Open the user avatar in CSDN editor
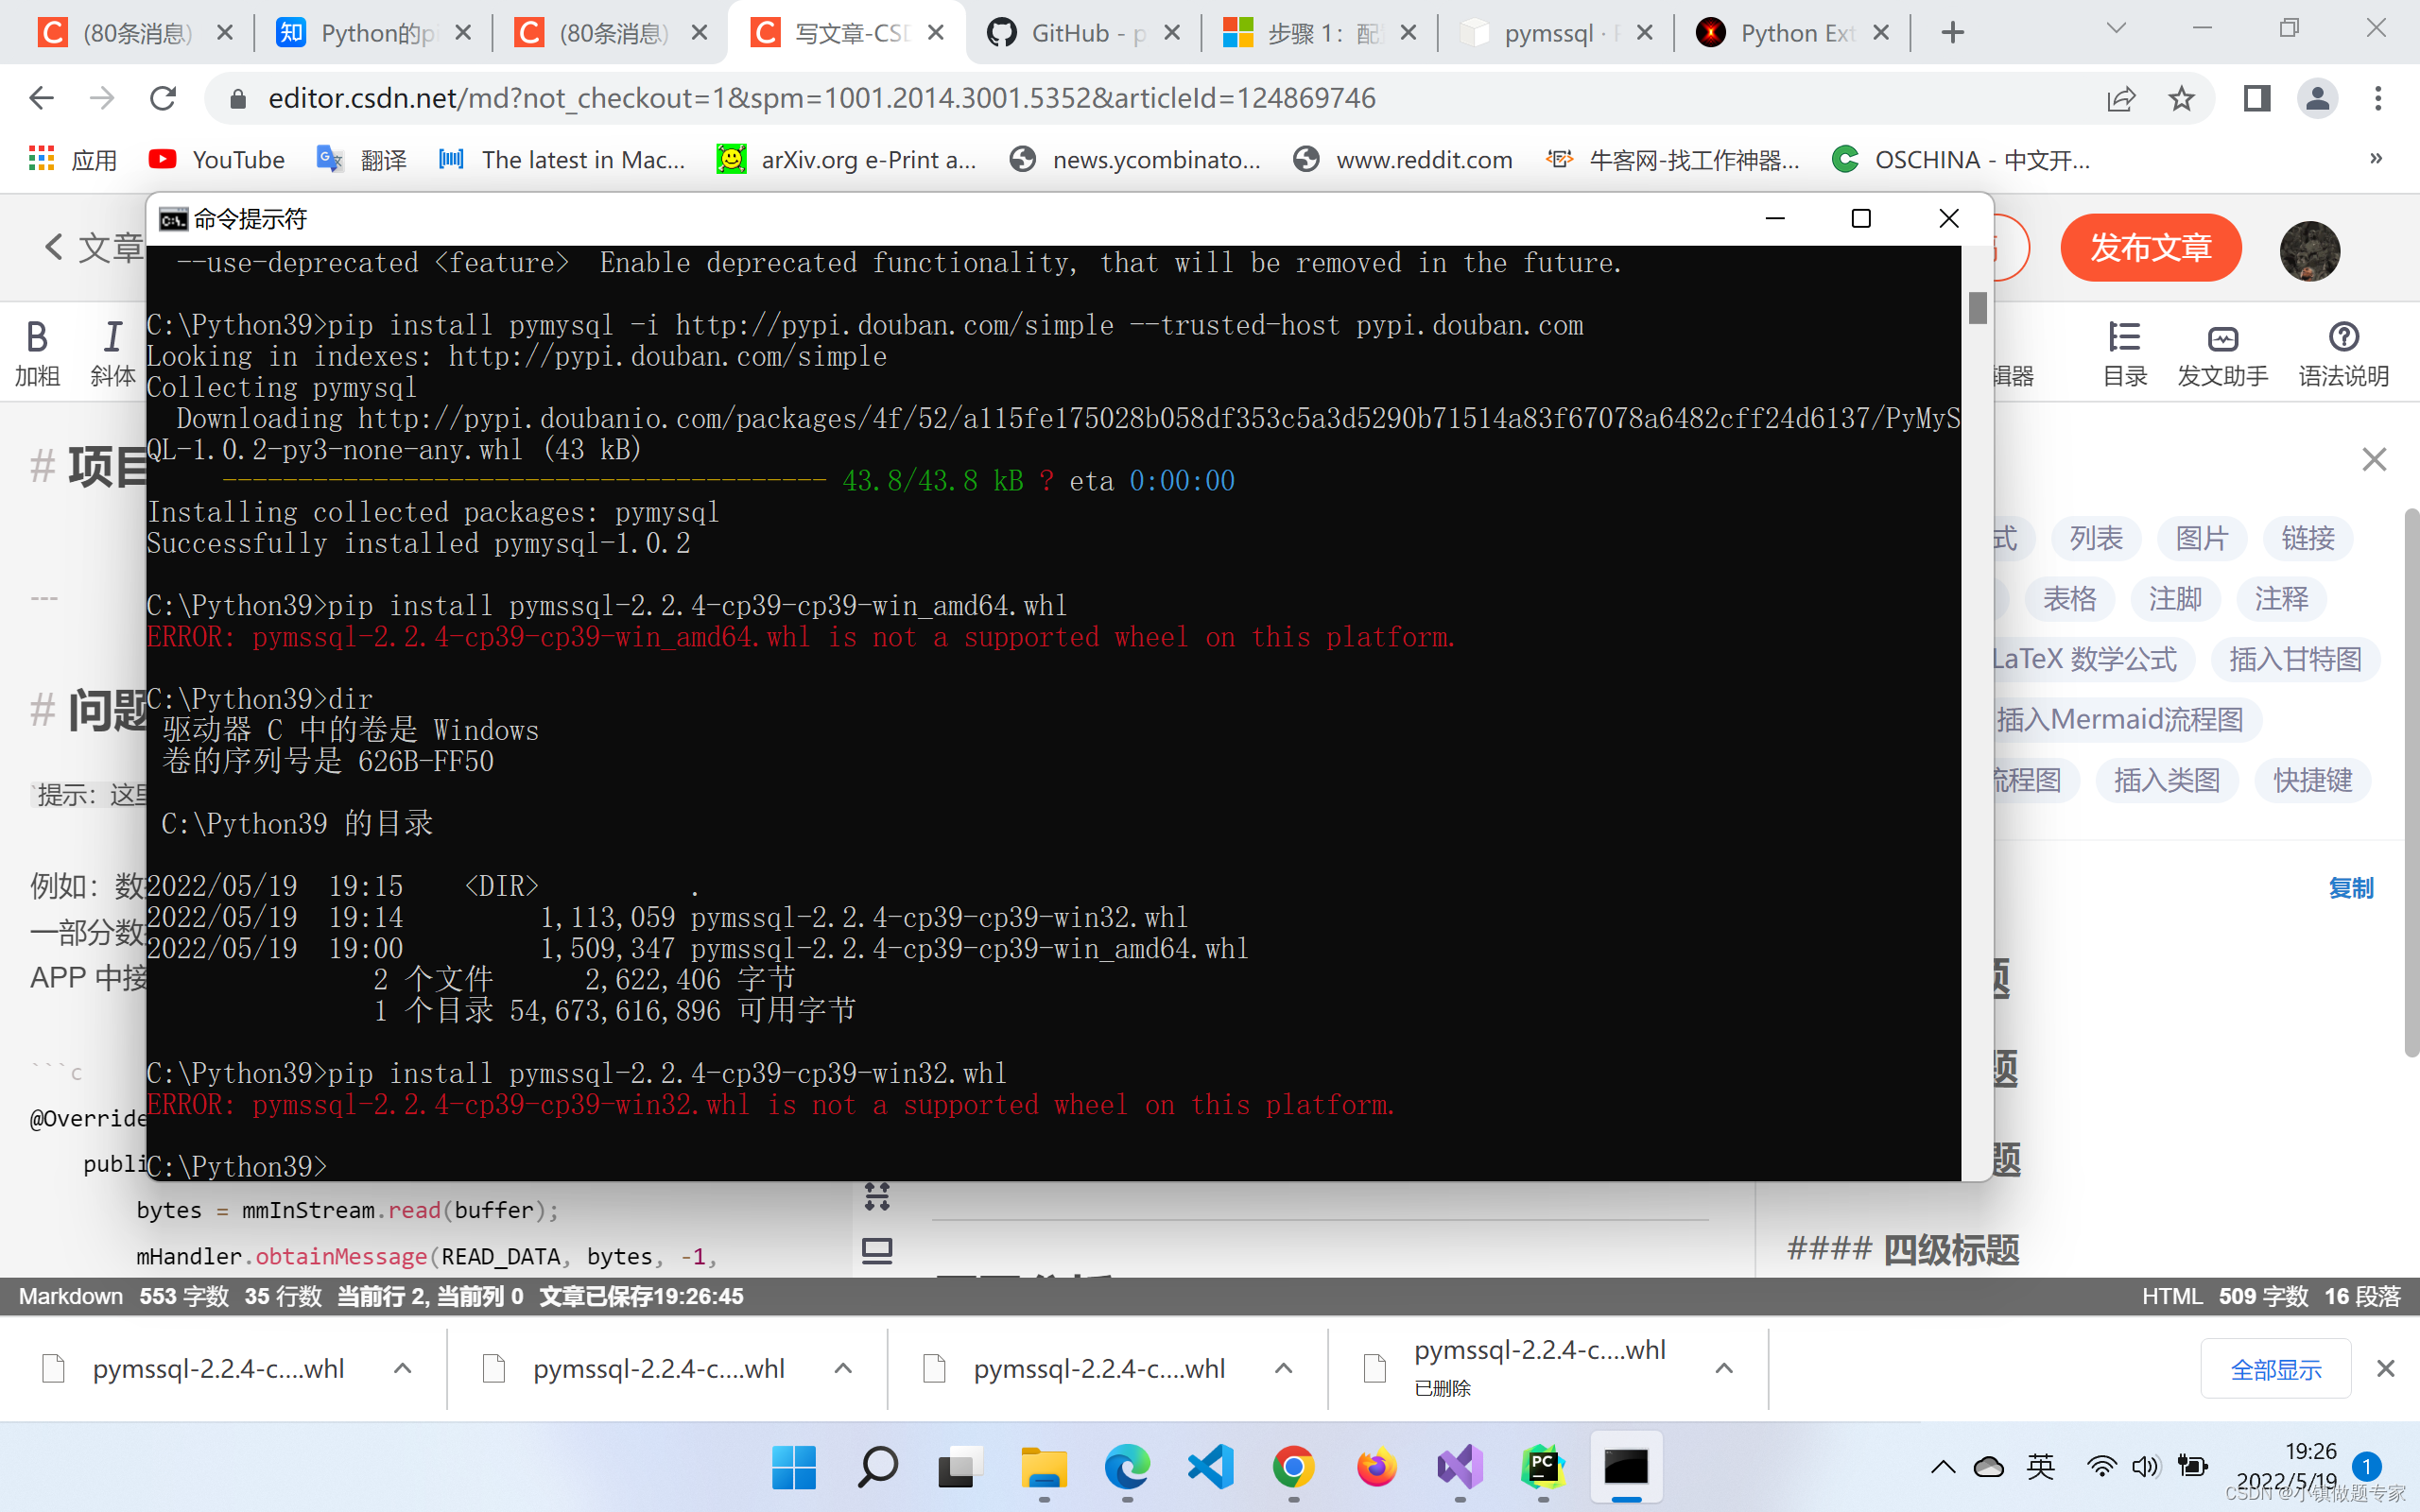Screen dimensions: 2420x1512 click(x=2309, y=250)
